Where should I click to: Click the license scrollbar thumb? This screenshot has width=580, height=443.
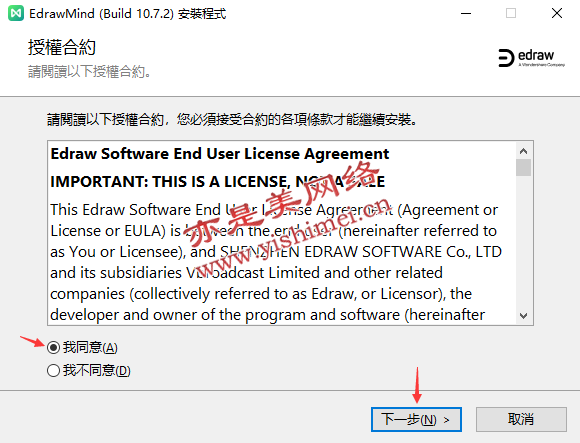(x=523, y=168)
